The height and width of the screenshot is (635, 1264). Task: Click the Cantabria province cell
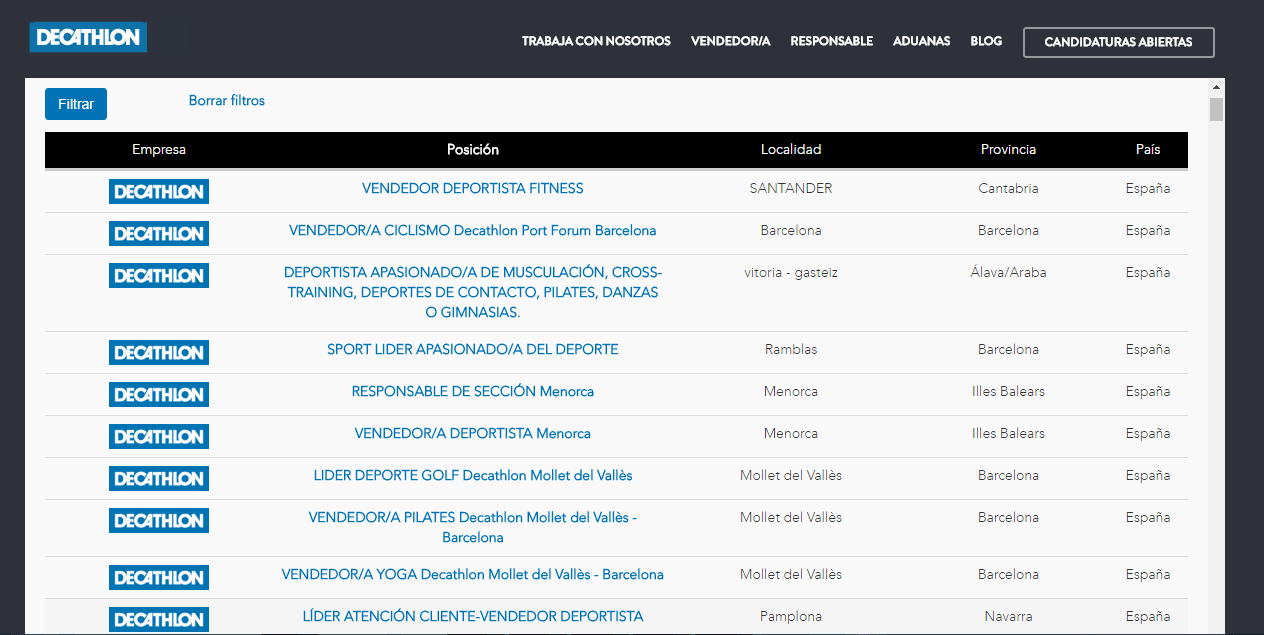[1008, 189]
